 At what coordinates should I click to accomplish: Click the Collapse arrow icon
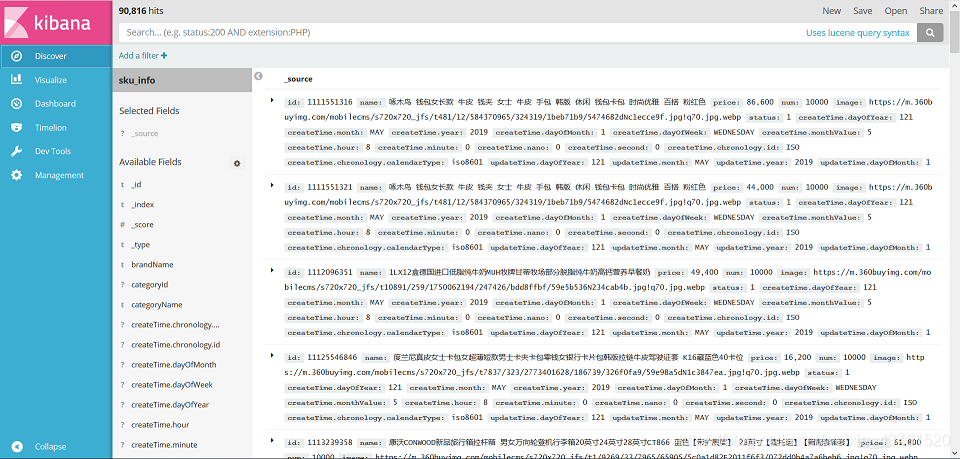pyautogui.click(x=17, y=447)
